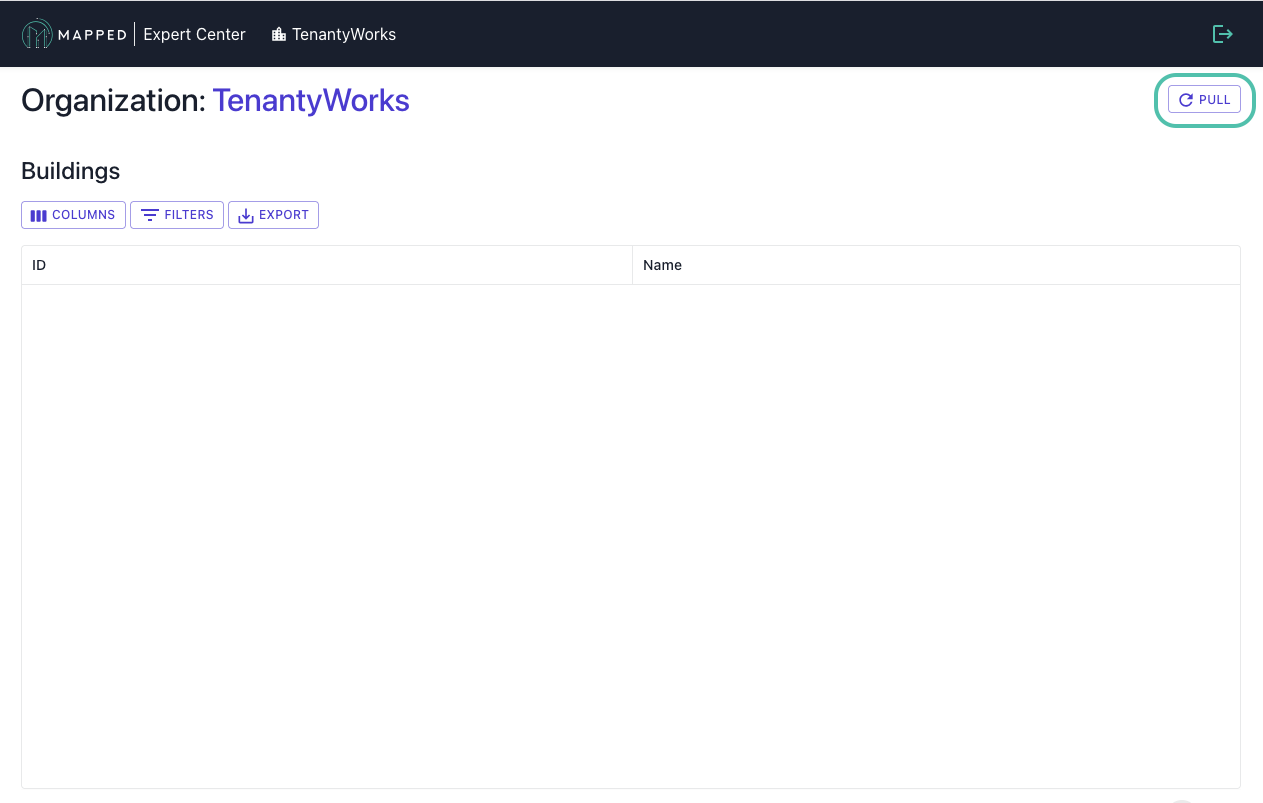Viewport: 1263px width, 803px height.
Task: Click the EXPORT button
Action: 273,215
